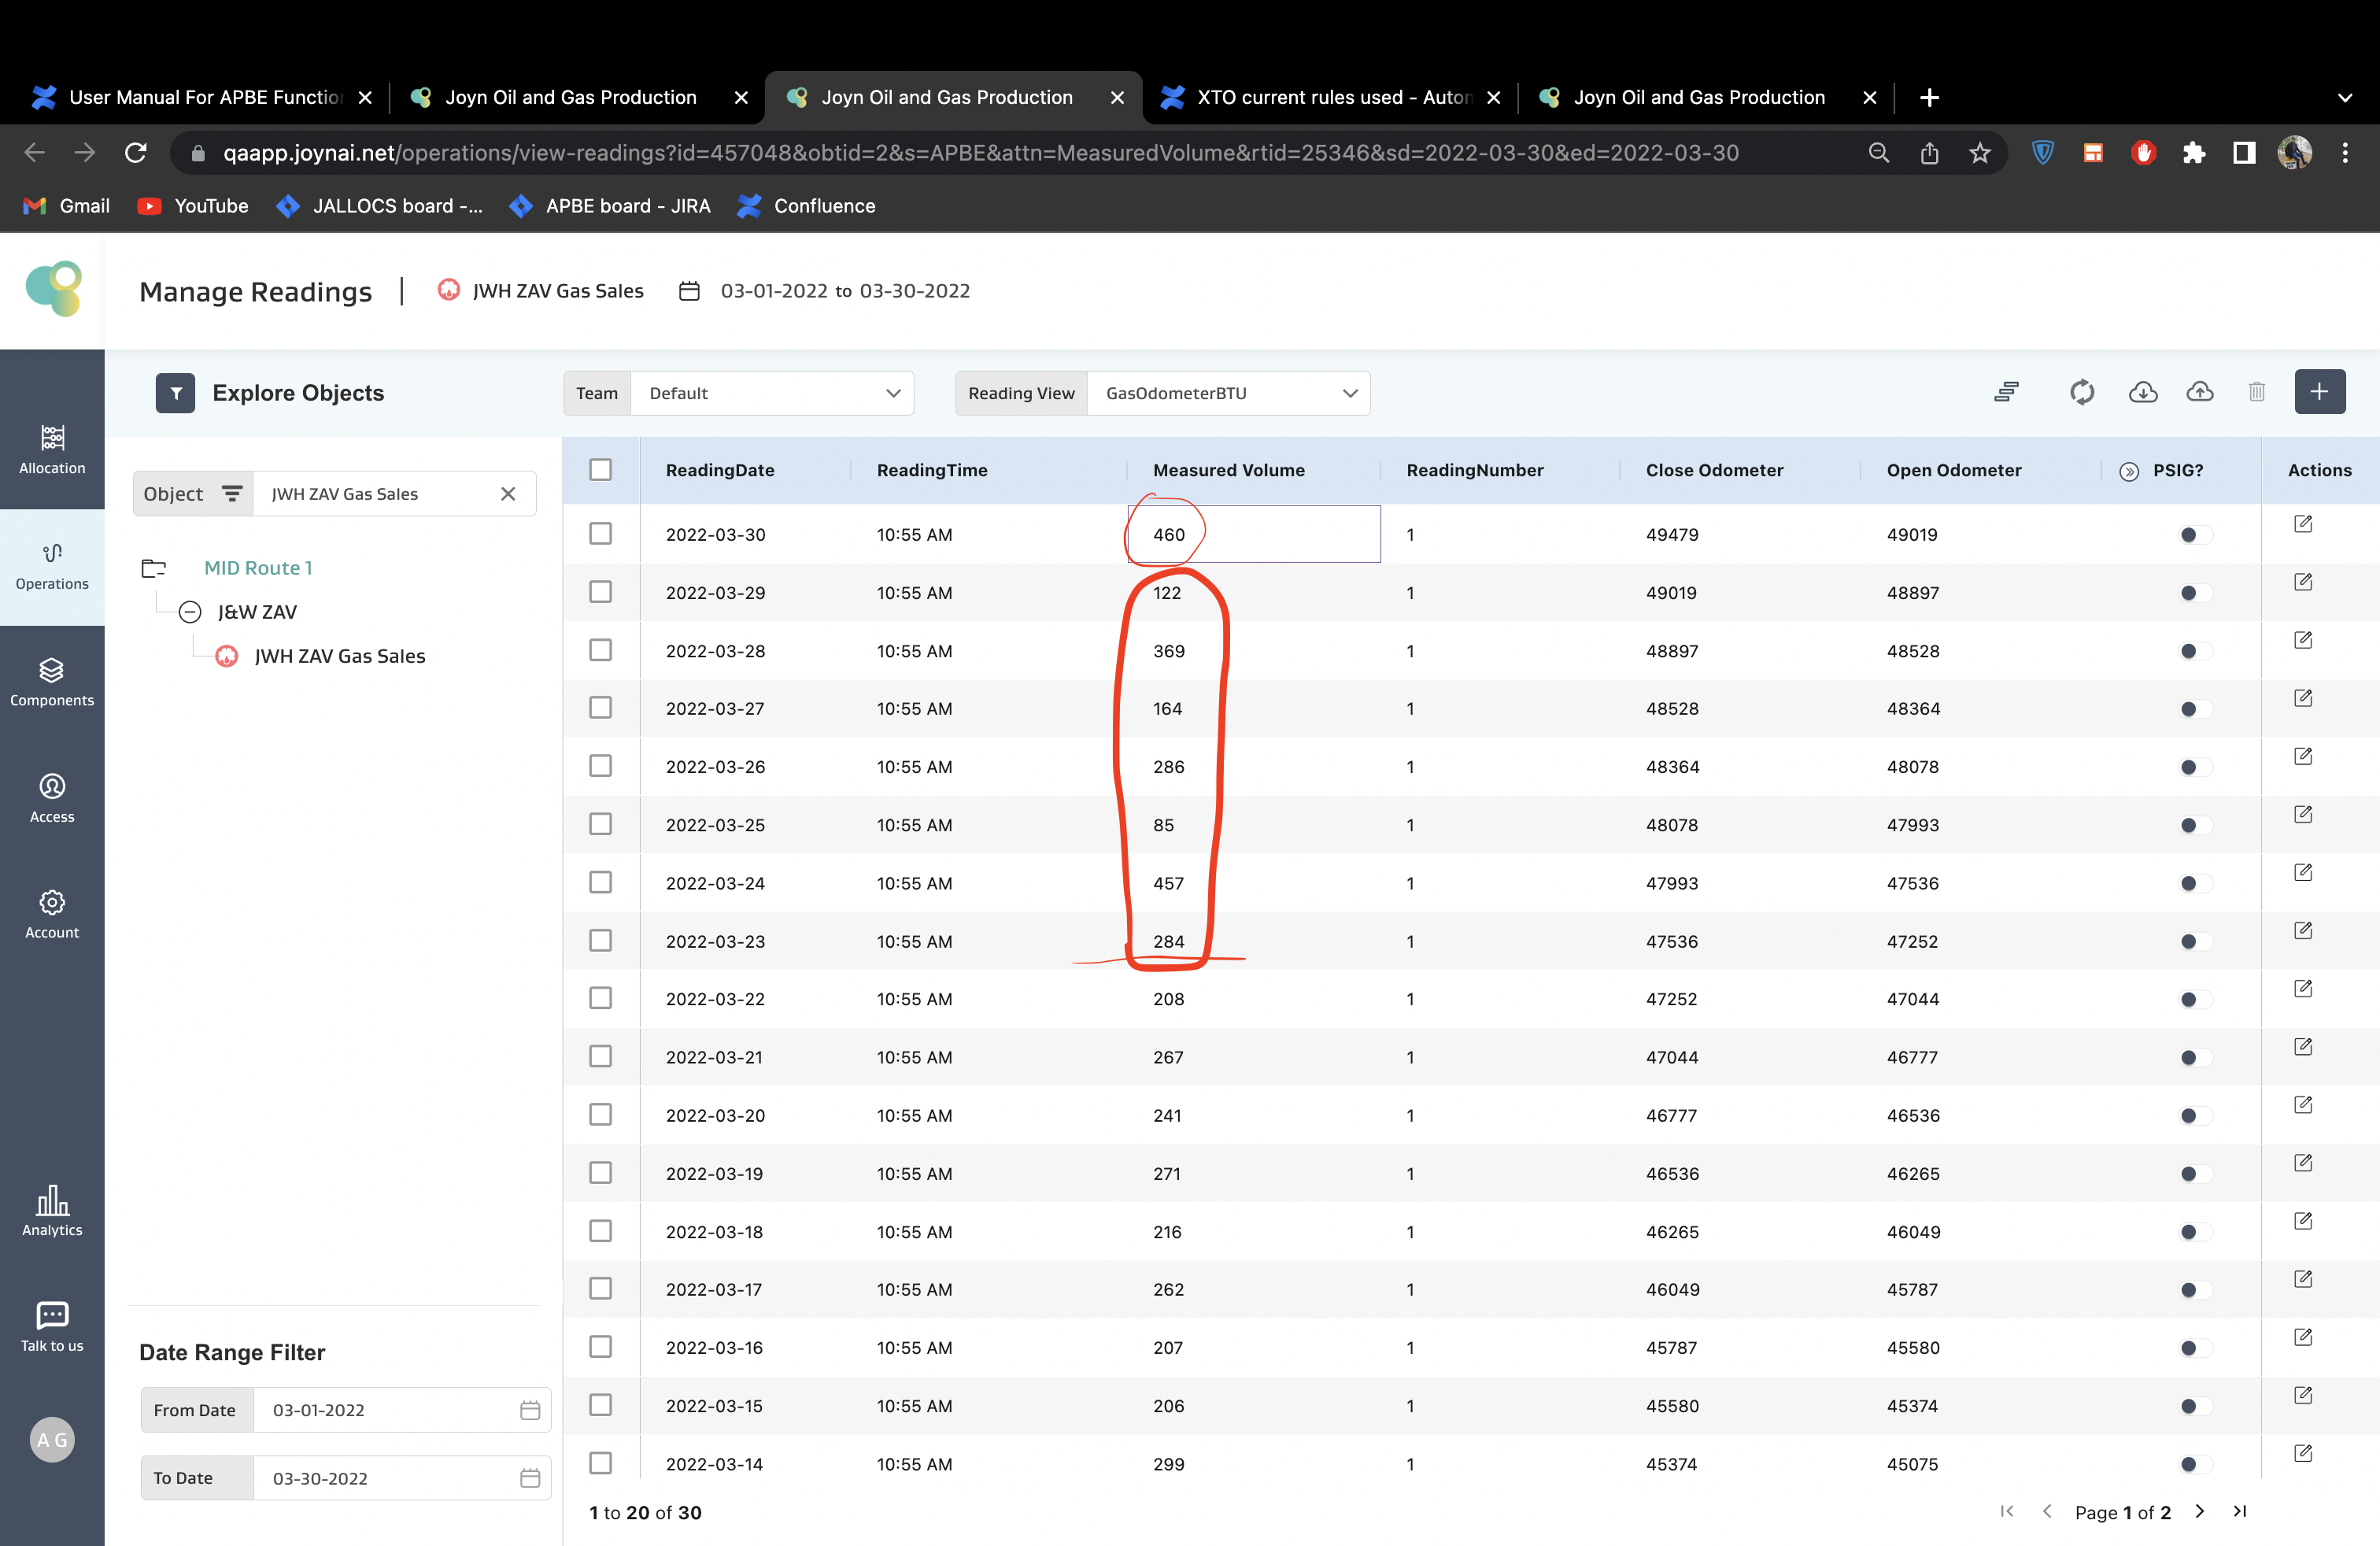Image resolution: width=2380 pixels, height=1546 pixels.
Task: Go to the next page of readings
Action: [x=2199, y=1511]
